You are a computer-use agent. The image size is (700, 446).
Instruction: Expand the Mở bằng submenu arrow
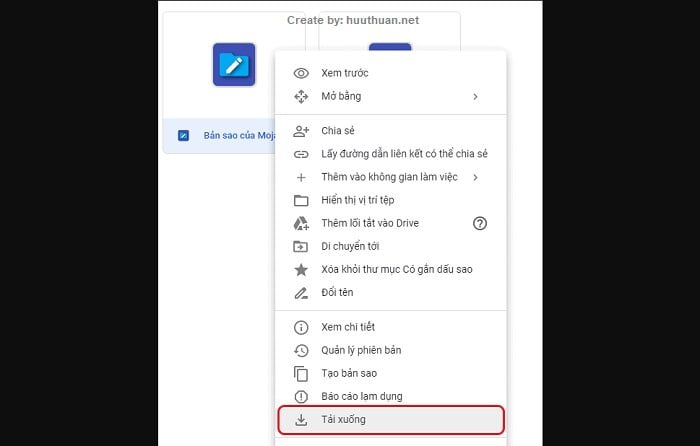click(475, 96)
